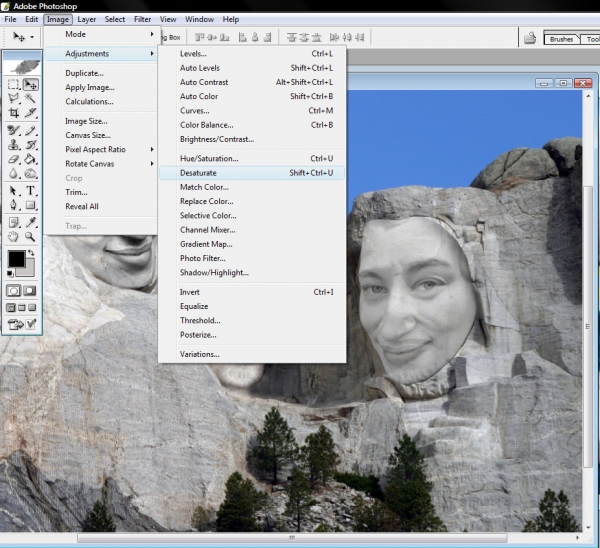Switch to Full Screen Mode
The width and height of the screenshot is (600, 548).
tap(32, 308)
